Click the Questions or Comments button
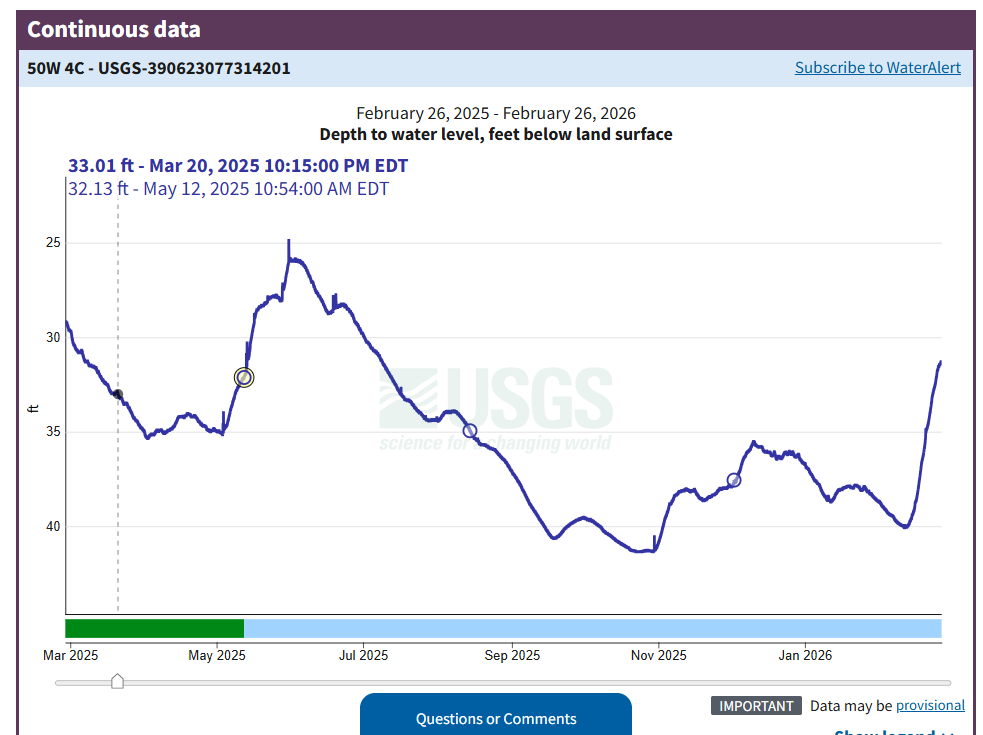 click(x=496, y=718)
